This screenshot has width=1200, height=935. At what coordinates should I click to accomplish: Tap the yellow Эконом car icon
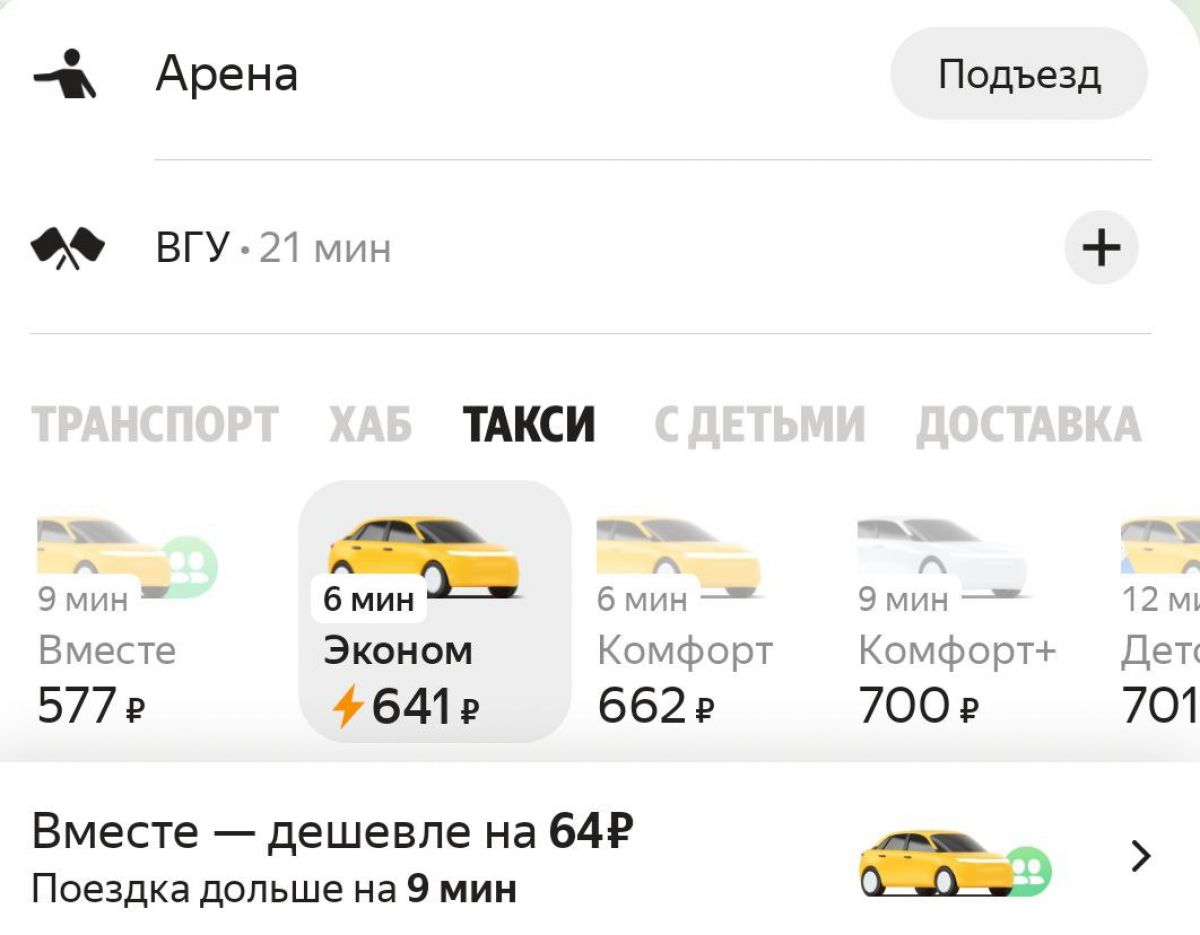[424, 555]
